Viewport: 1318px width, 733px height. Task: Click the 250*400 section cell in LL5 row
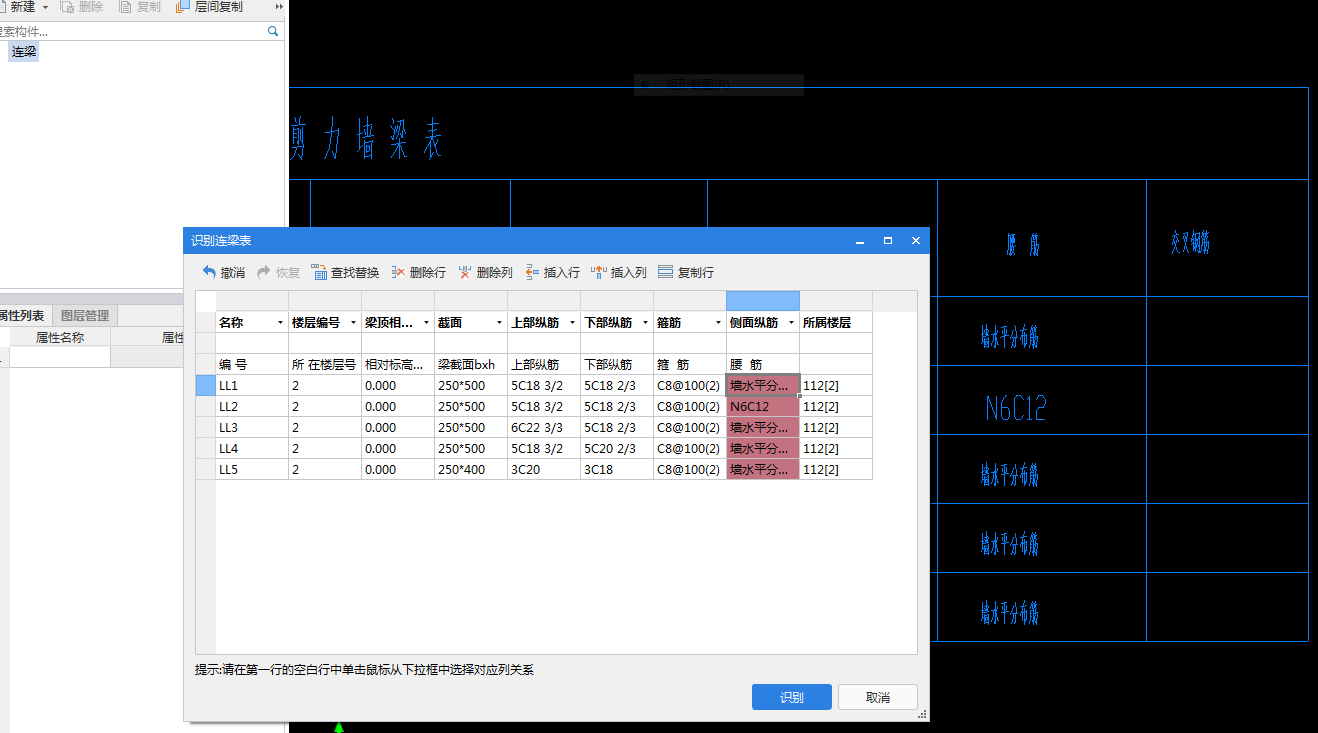pos(471,470)
